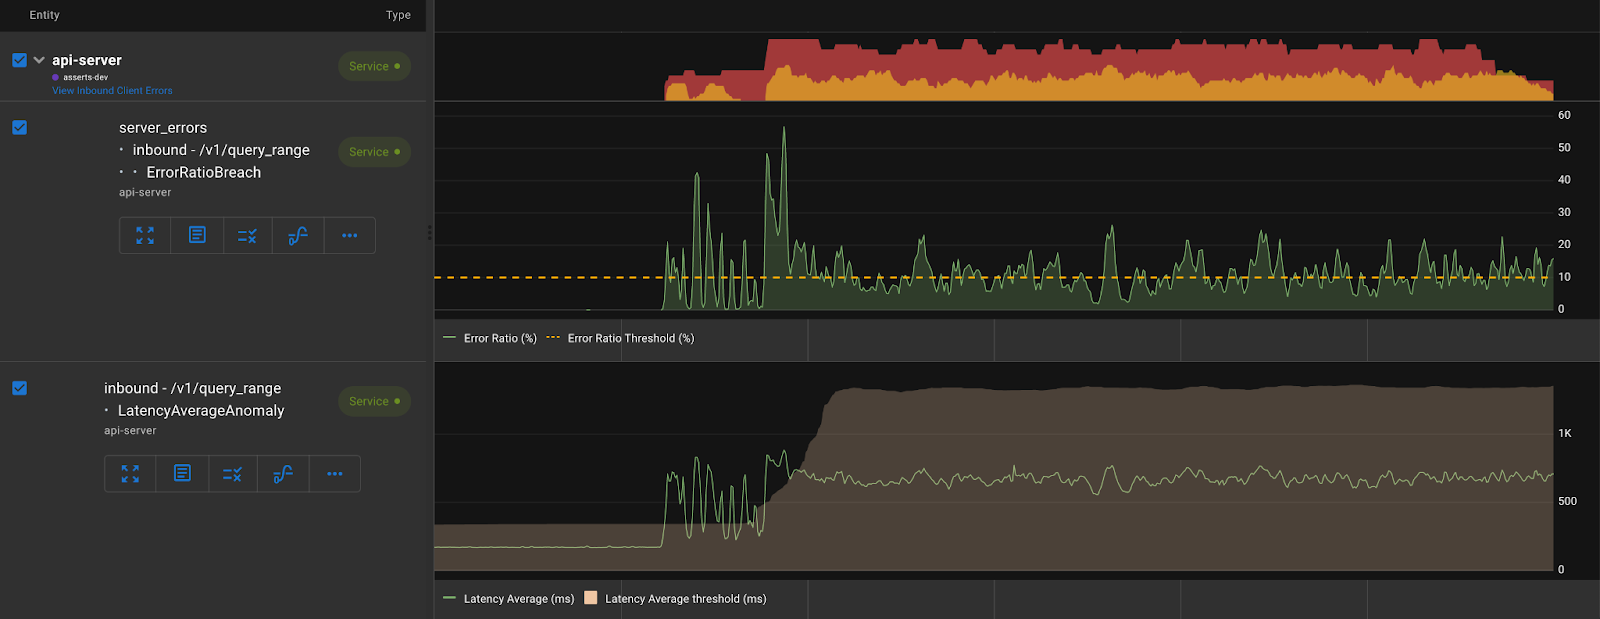Click Service badge beside server_errors
1600x619 pixels.
pos(374,152)
